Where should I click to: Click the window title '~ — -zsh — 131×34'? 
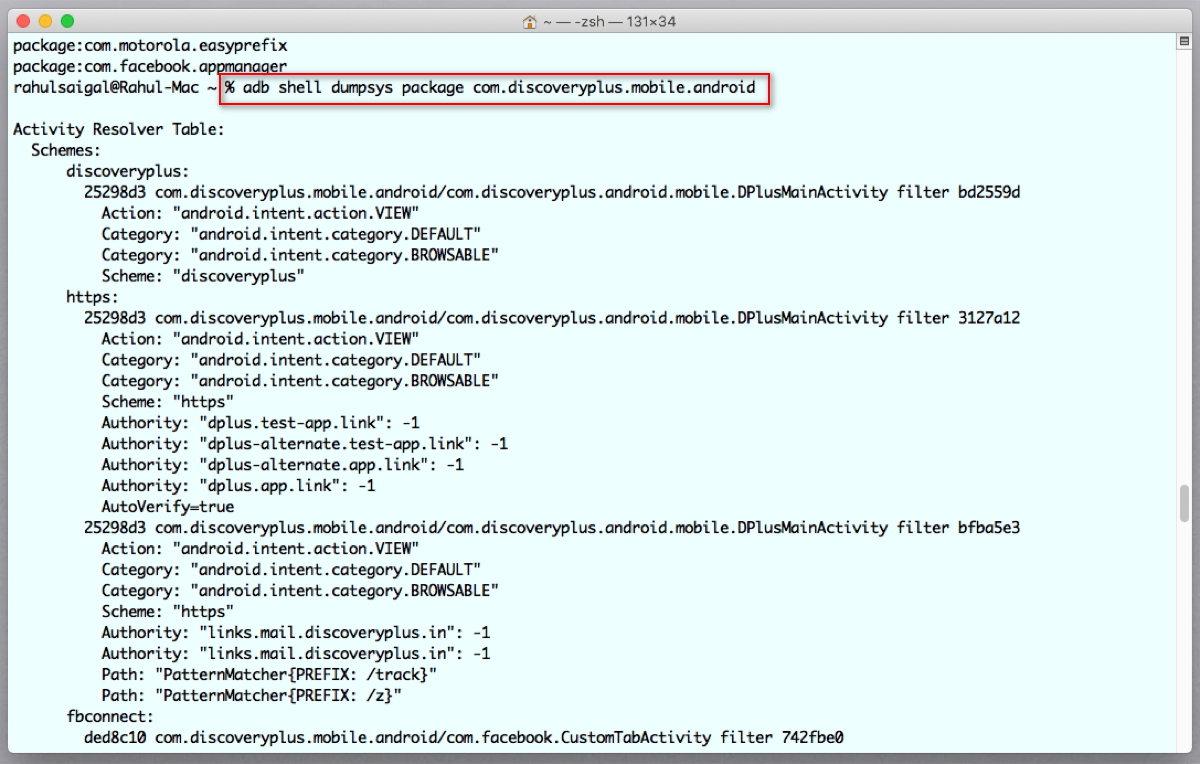point(610,21)
